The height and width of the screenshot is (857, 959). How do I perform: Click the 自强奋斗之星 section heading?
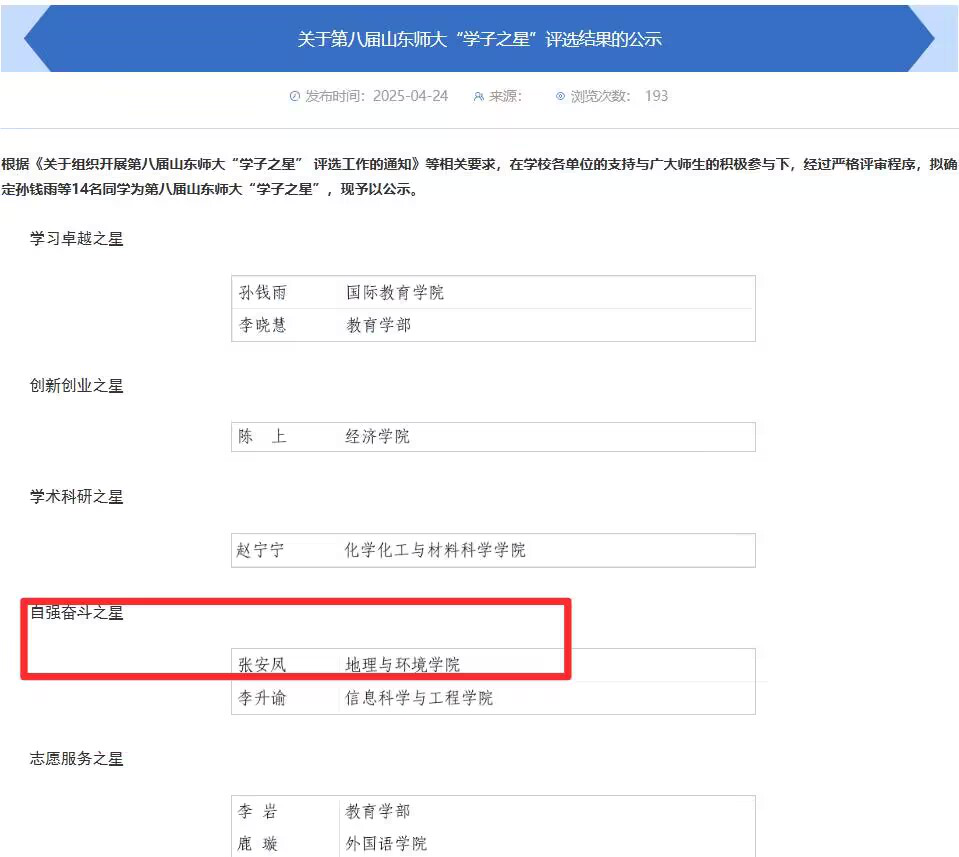point(77,612)
